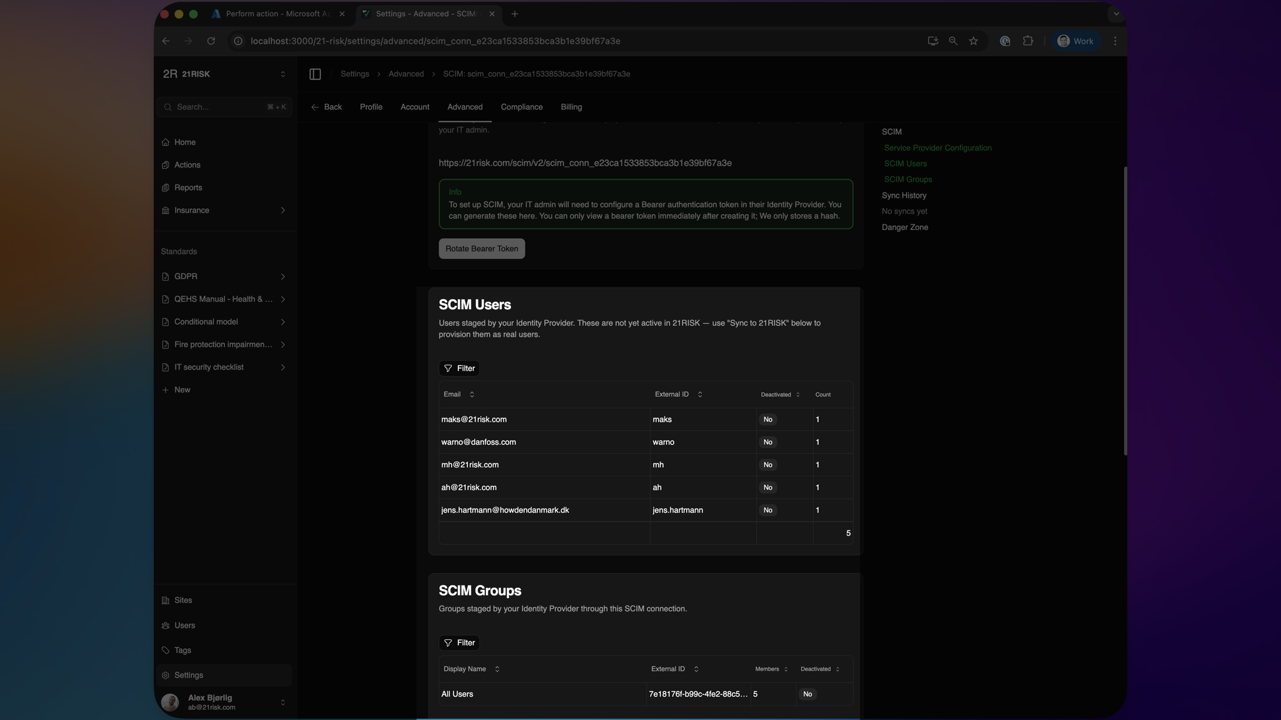The width and height of the screenshot is (1281, 720).
Task: Switch to the Billing tab
Action: tap(571, 107)
